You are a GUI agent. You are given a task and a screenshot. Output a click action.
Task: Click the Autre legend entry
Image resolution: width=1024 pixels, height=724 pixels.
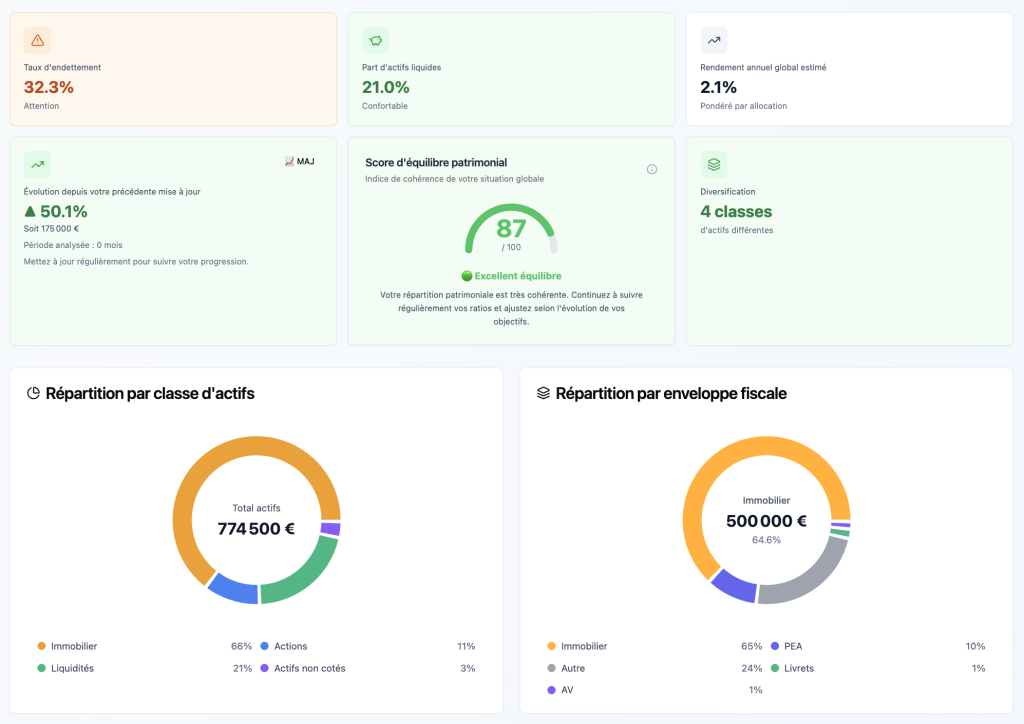(572, 668)
